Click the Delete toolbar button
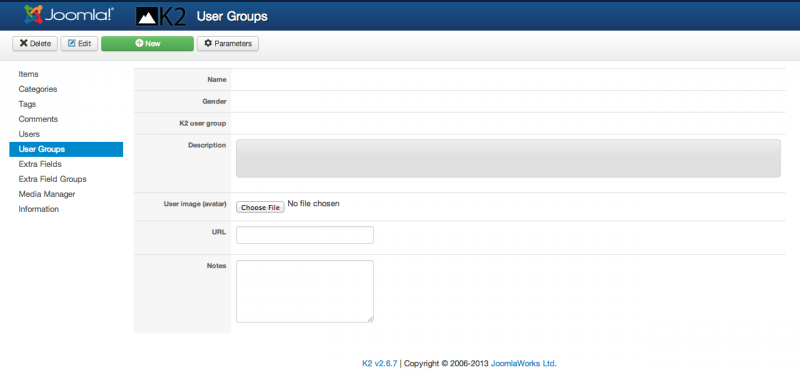This screenshot has height=375, width=800. point(35,43)
